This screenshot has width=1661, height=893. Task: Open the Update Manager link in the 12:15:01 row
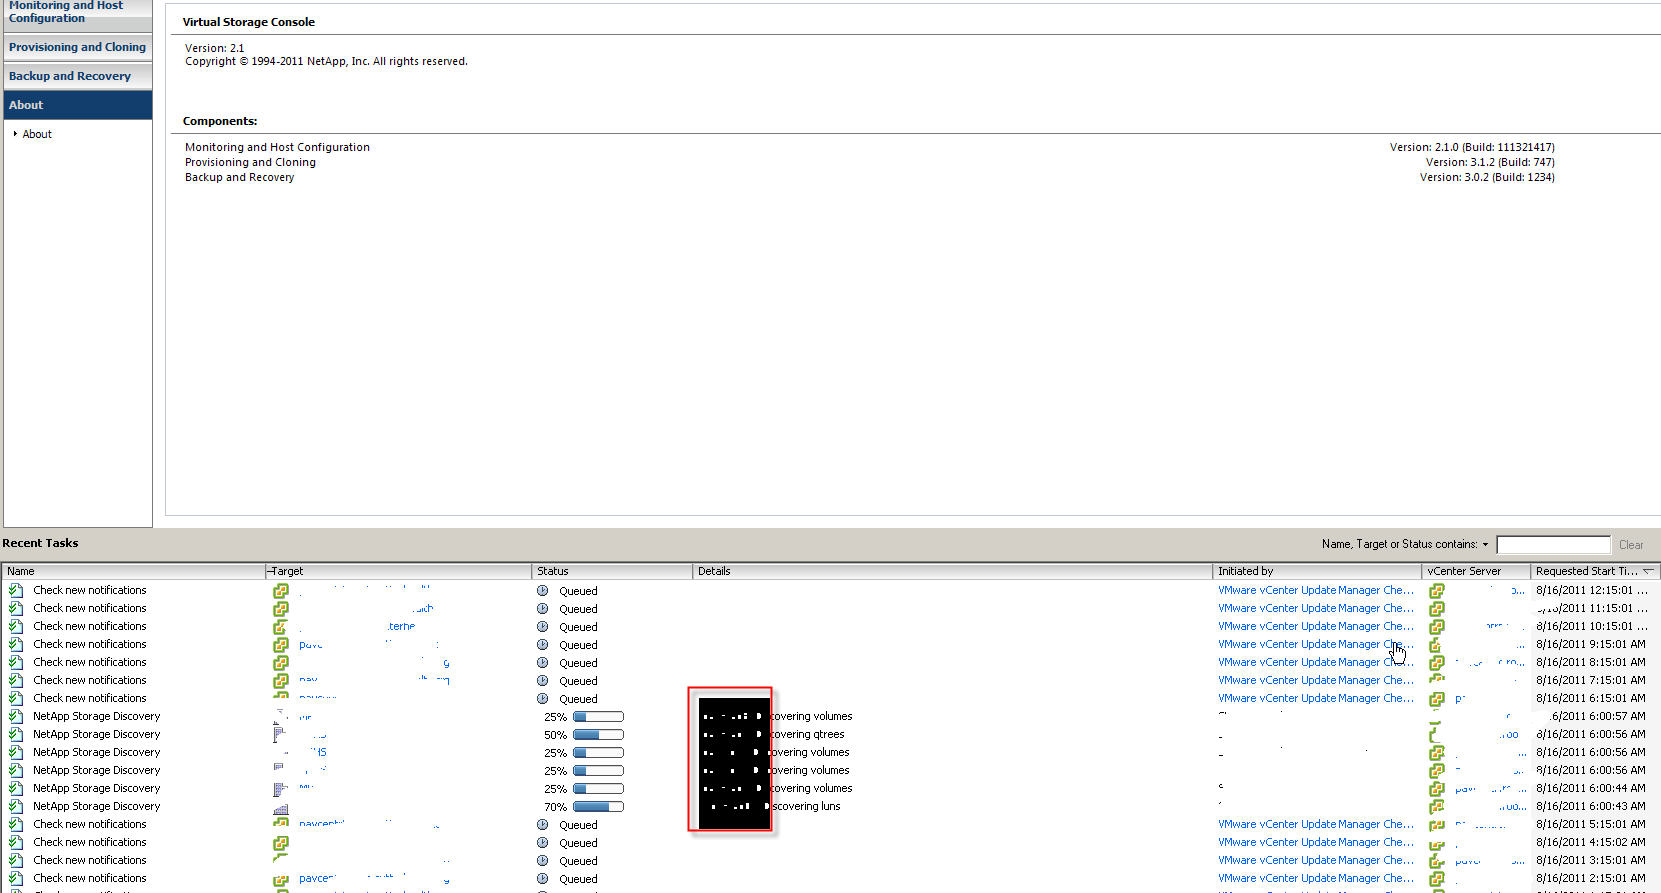[1316, 590]
